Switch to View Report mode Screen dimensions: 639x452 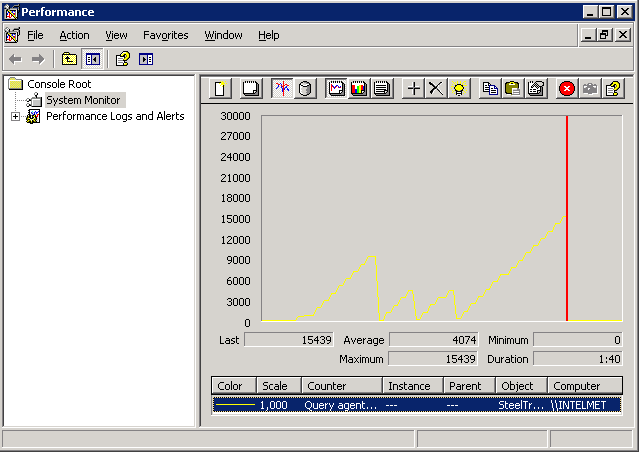pyautogui.click(x=381, y=88)
